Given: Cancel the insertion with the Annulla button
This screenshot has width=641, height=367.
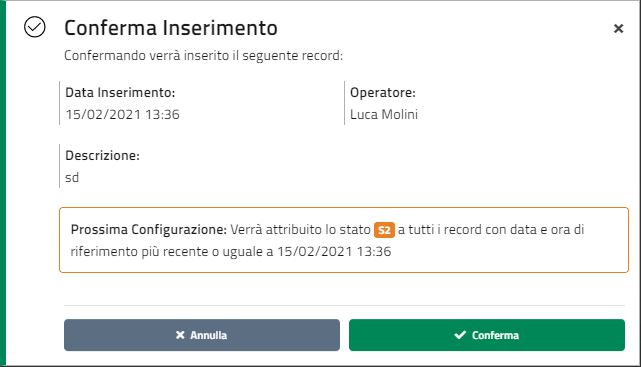Looking at the screenshot, I should point(202,335).
